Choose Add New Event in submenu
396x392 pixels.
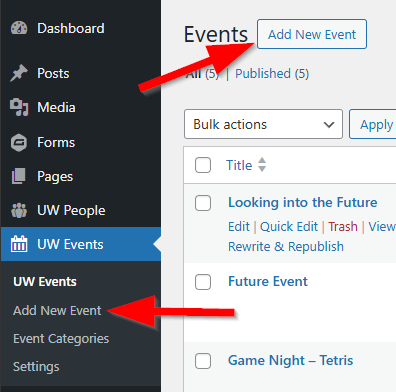click(57, 310)
